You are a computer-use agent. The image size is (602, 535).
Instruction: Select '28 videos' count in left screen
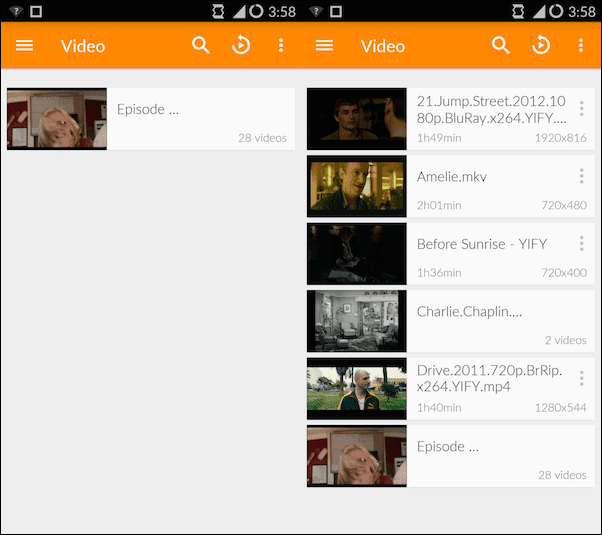click(x=262, y=137)
